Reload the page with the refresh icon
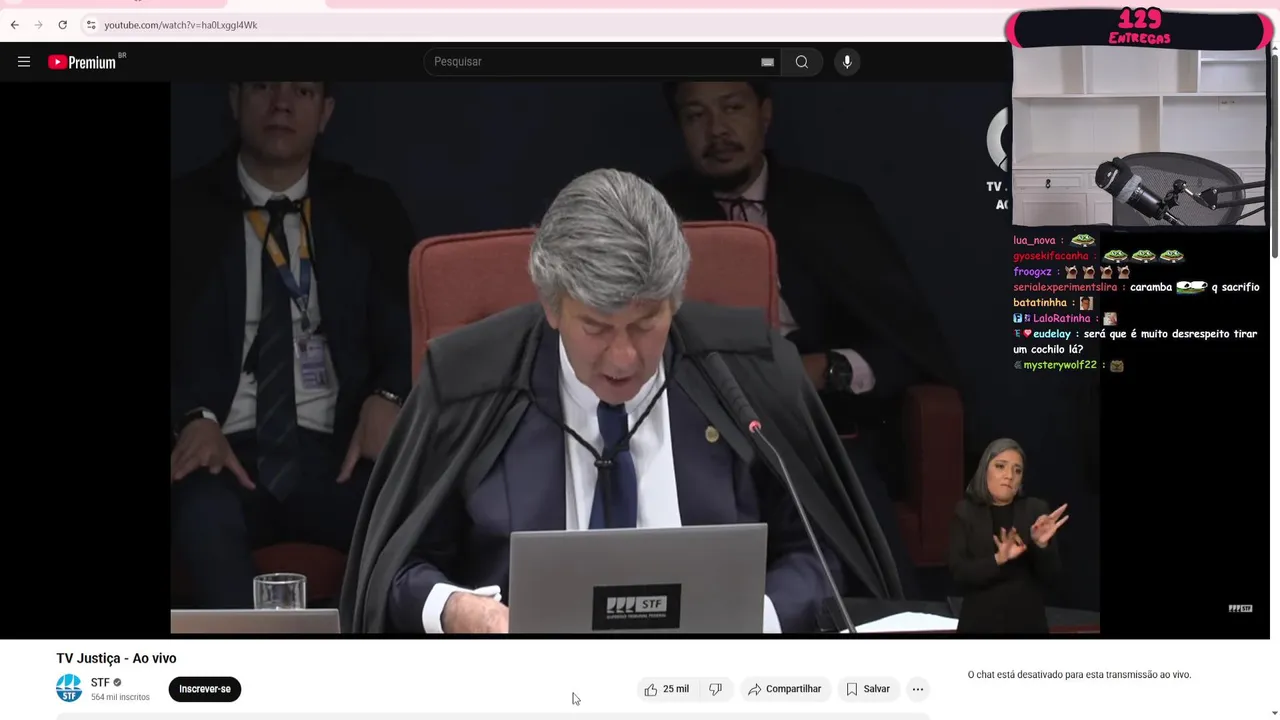 pos(62,25)
